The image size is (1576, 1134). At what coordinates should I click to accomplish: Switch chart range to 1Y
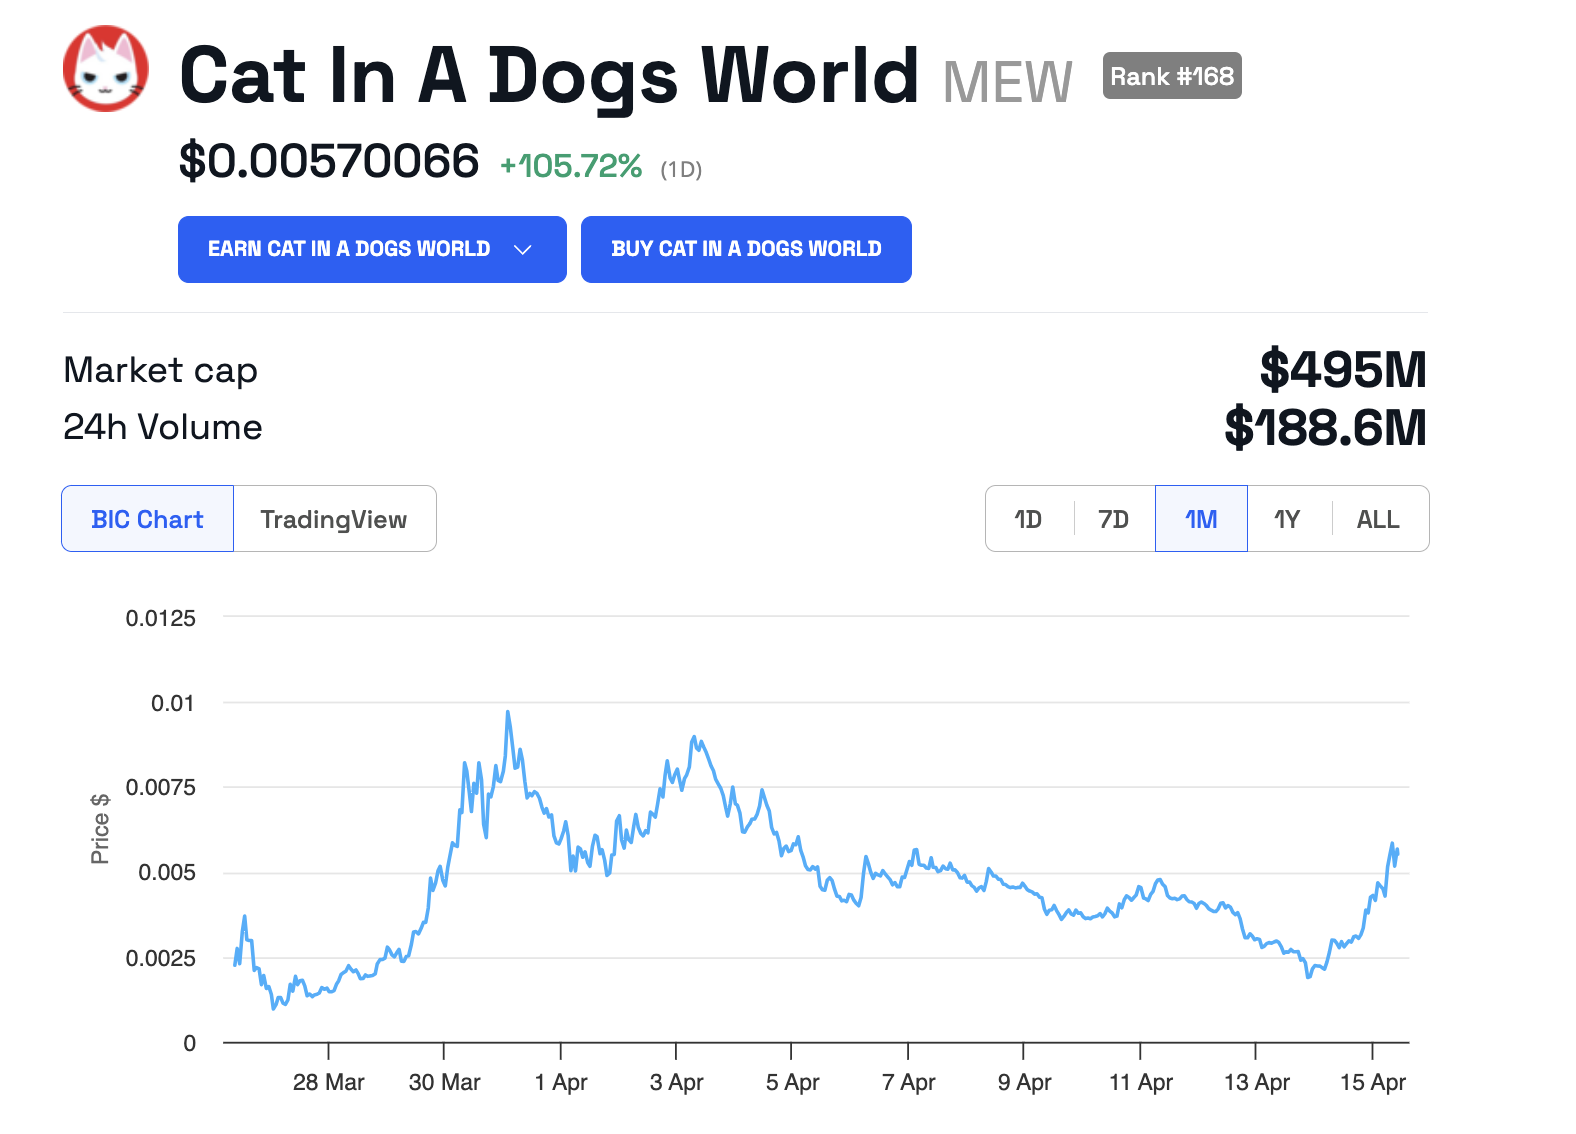coord(1287,519)
